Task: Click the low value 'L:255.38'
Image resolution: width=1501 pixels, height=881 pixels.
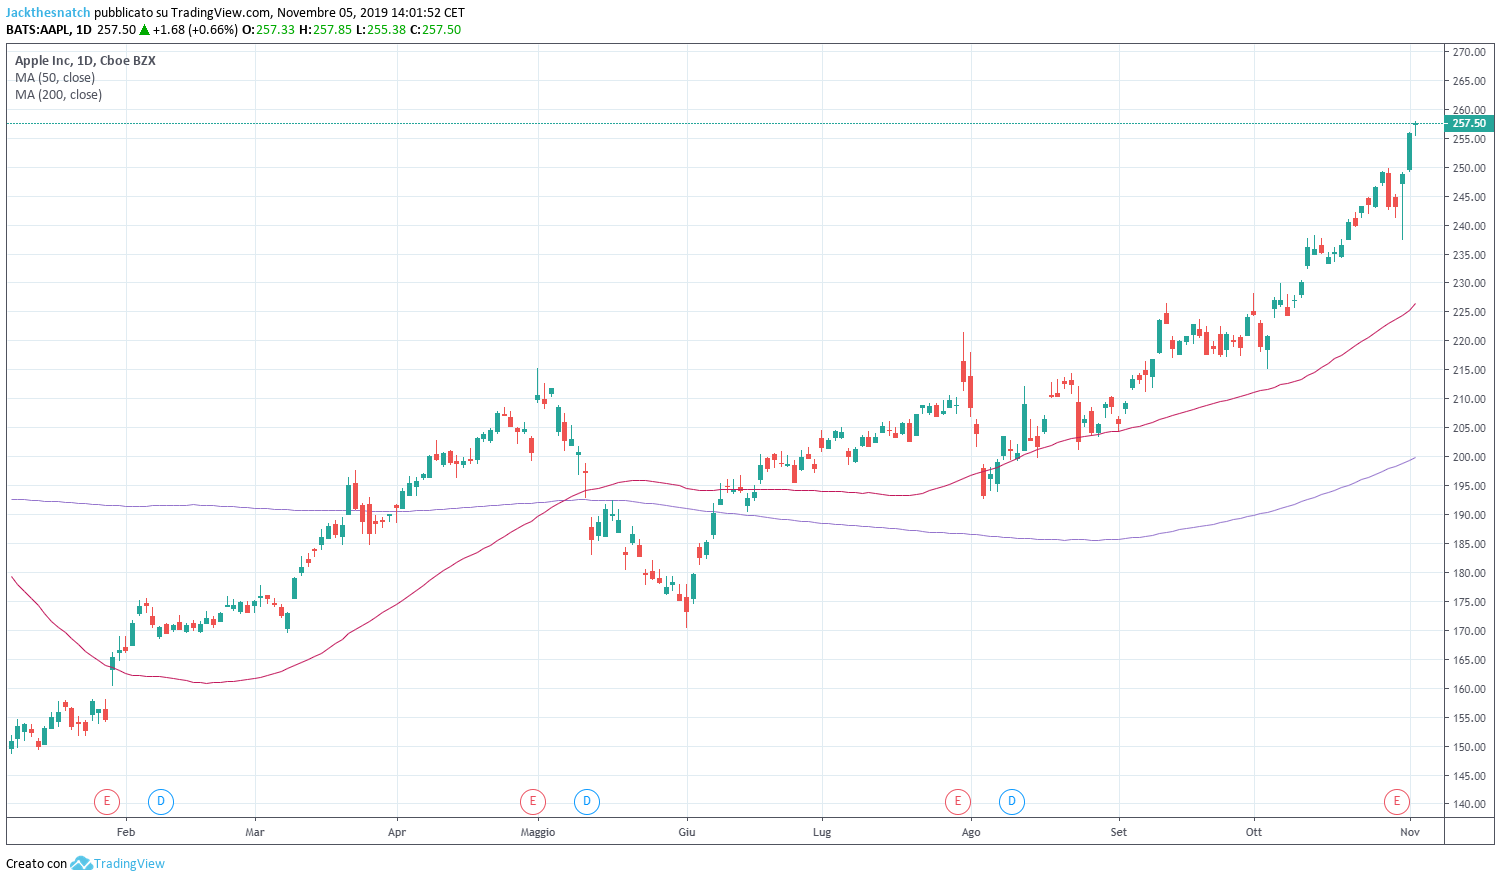Action: point(380,30)
